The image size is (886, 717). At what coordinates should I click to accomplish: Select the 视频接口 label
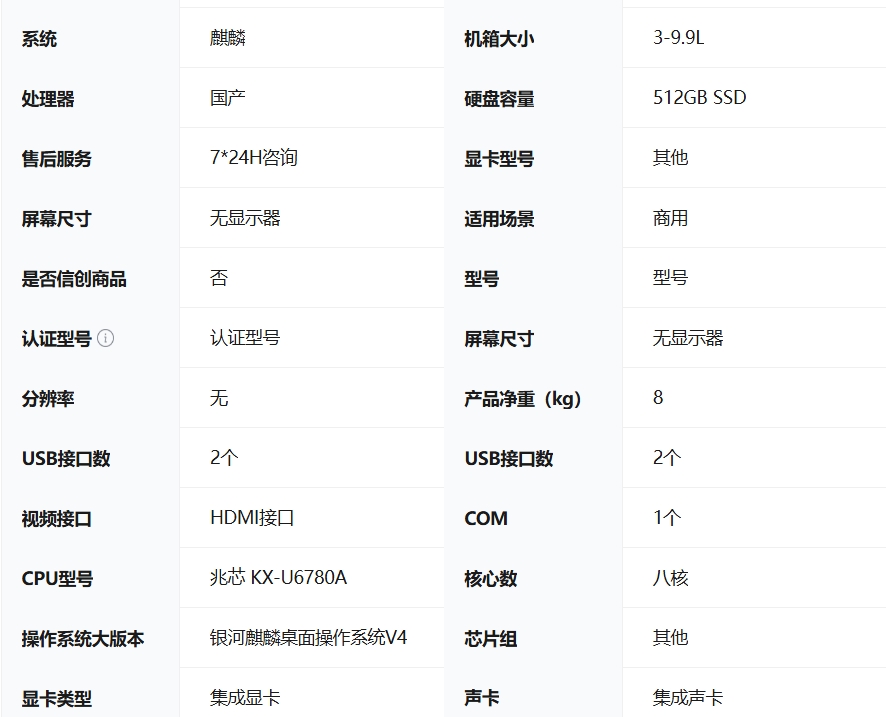tap(57, 518)
